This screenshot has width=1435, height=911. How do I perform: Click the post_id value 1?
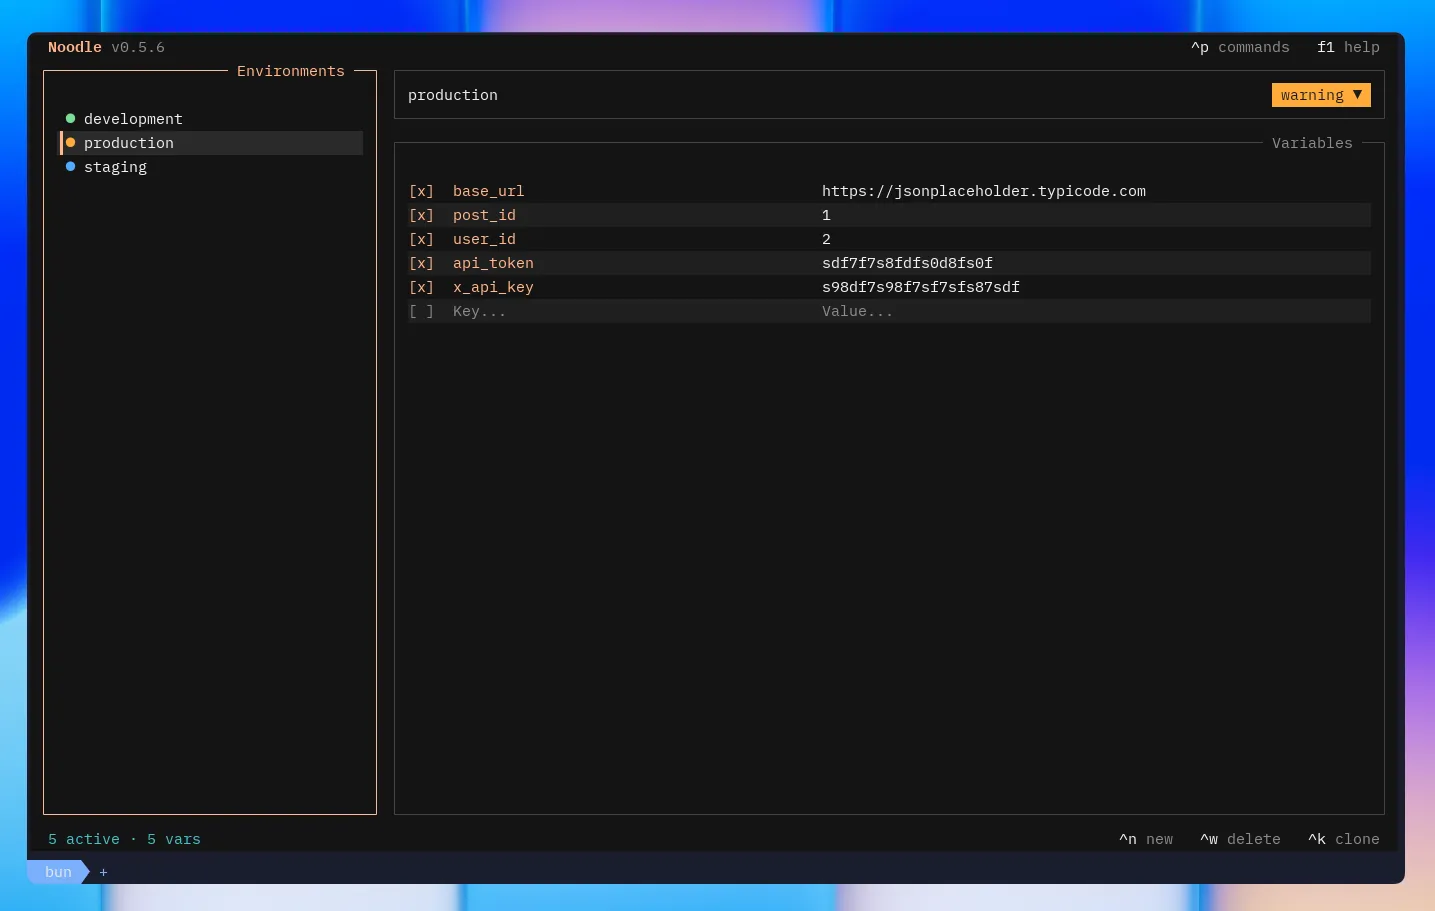point(826,215)
